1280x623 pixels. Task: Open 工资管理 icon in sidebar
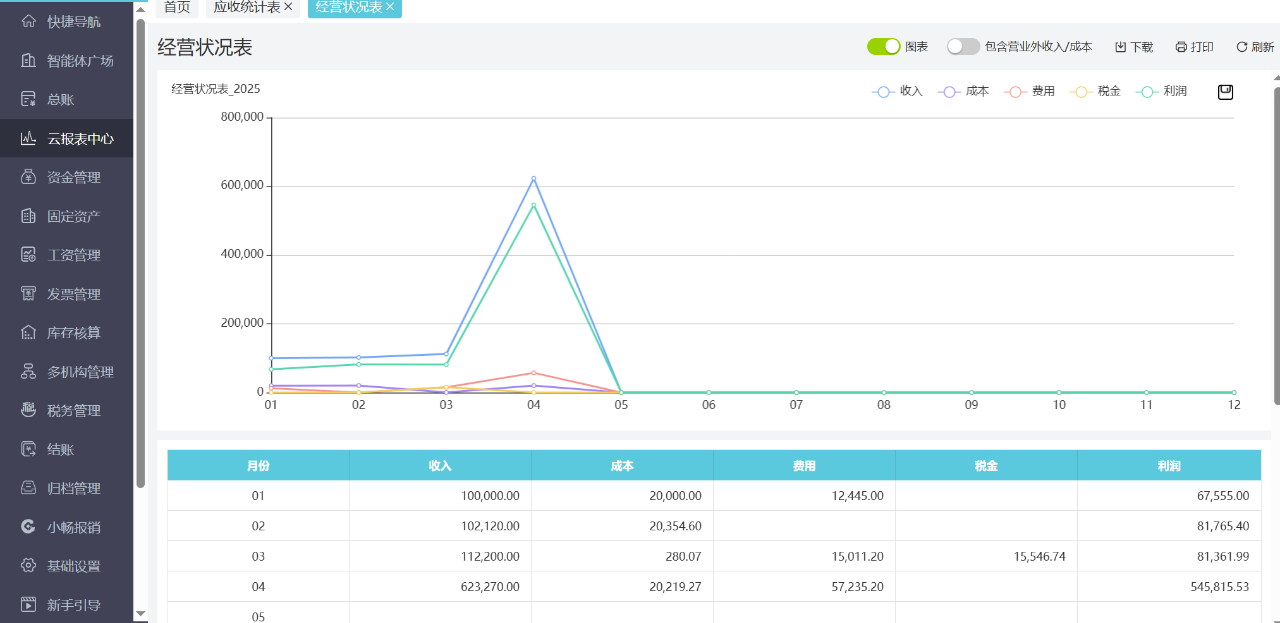click(28, 255)
